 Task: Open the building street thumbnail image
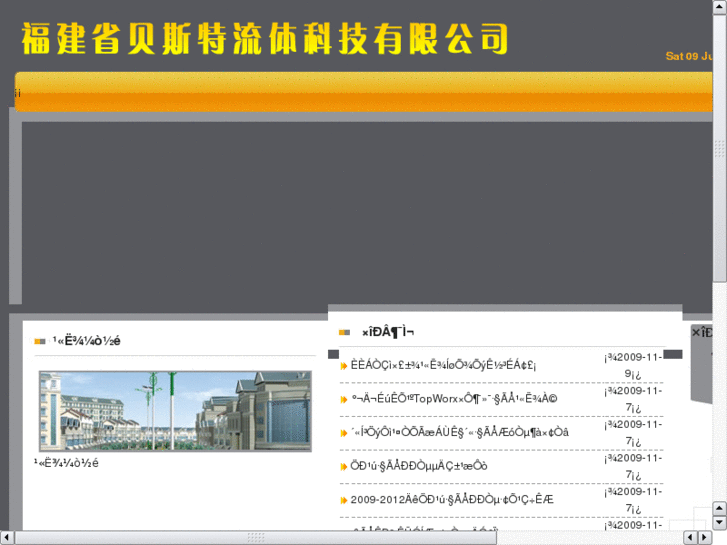tap(175, 411)
